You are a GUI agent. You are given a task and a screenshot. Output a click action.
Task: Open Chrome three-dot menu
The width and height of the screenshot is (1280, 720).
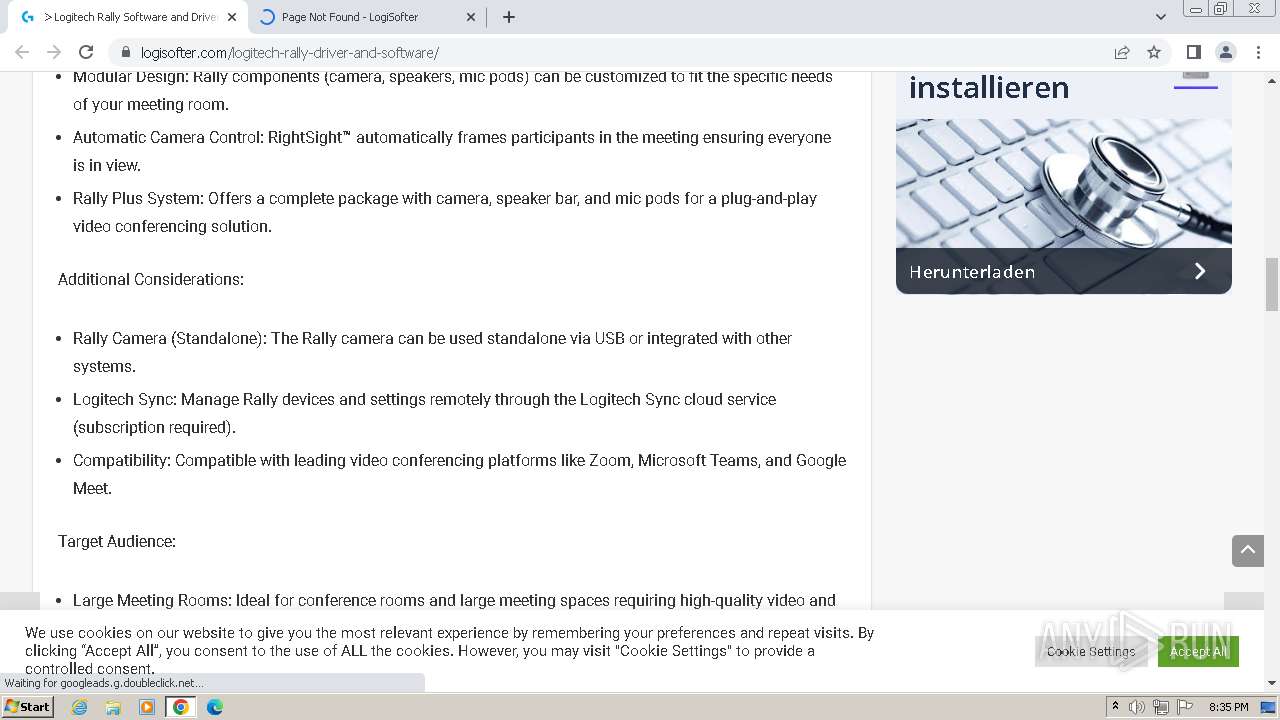click(1257, 52)
